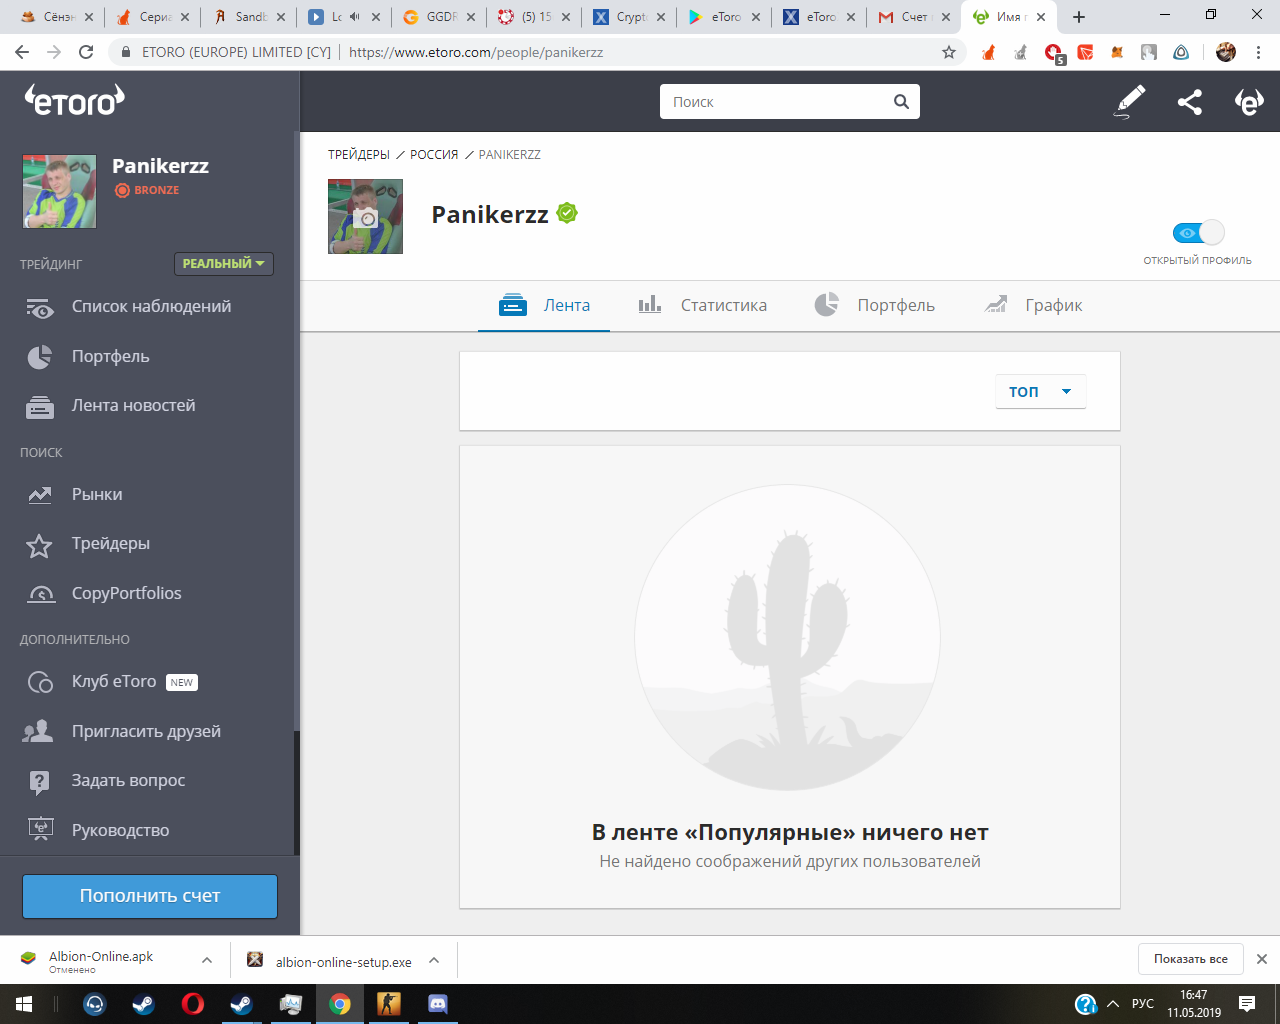
Task: Open the Windows Start menu
Action: click(x=24, y=1004)
